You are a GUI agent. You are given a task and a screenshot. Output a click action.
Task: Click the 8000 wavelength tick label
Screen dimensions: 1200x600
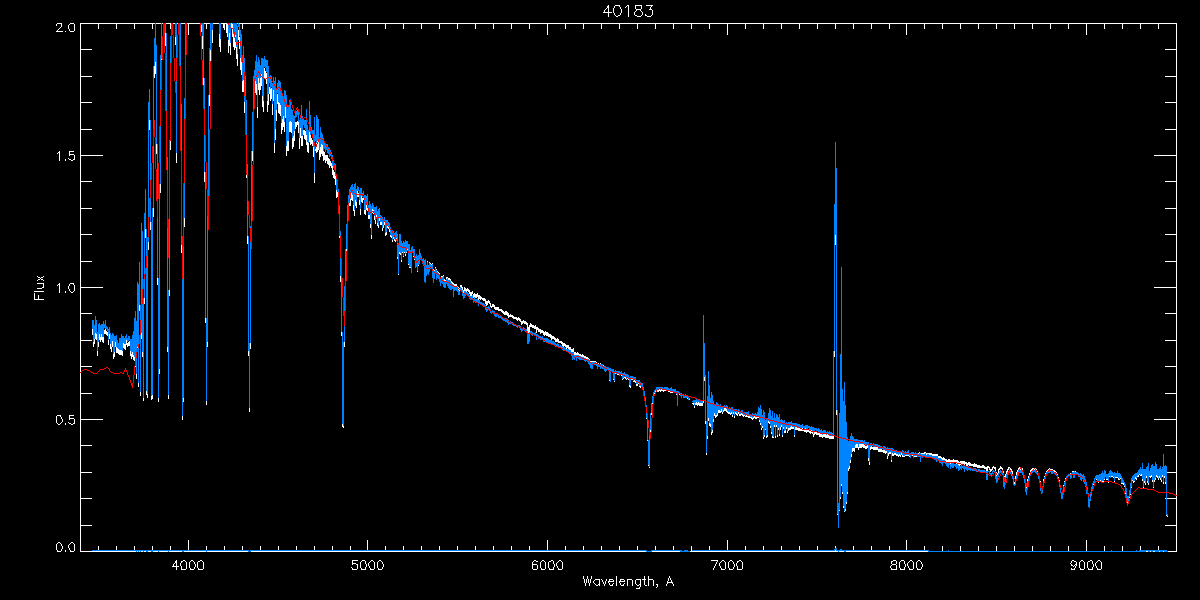[907, 566]
